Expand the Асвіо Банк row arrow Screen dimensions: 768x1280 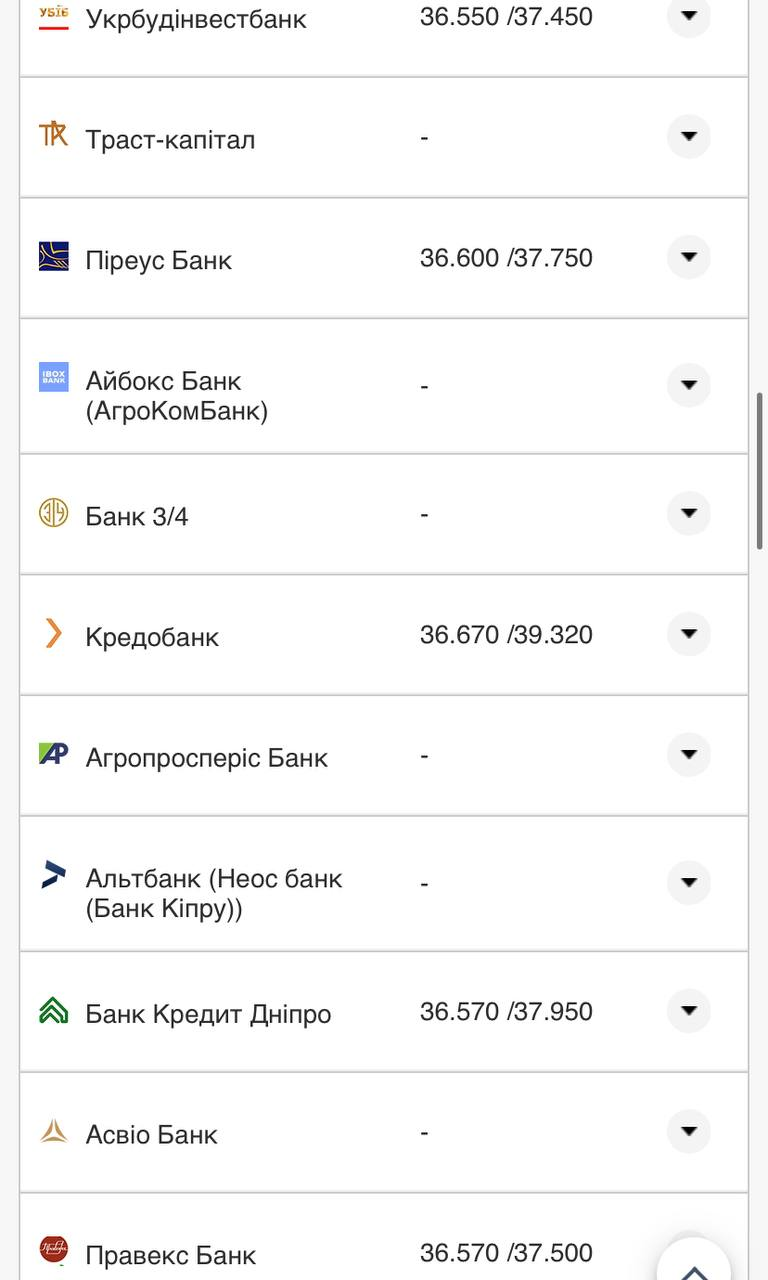coord(688,1132)
